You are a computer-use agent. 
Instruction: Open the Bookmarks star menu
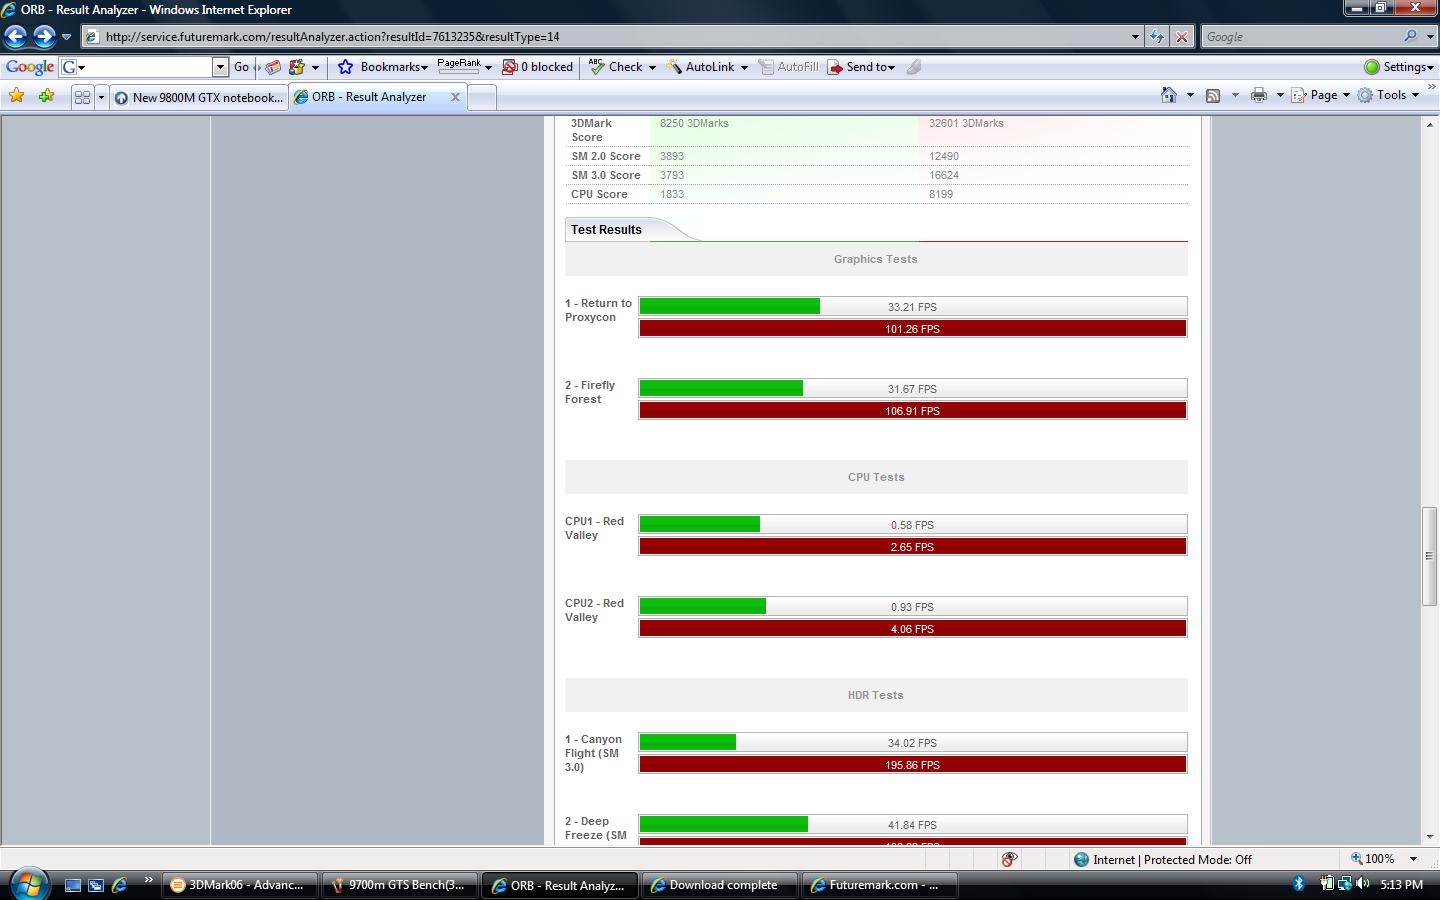click(382, 67)
